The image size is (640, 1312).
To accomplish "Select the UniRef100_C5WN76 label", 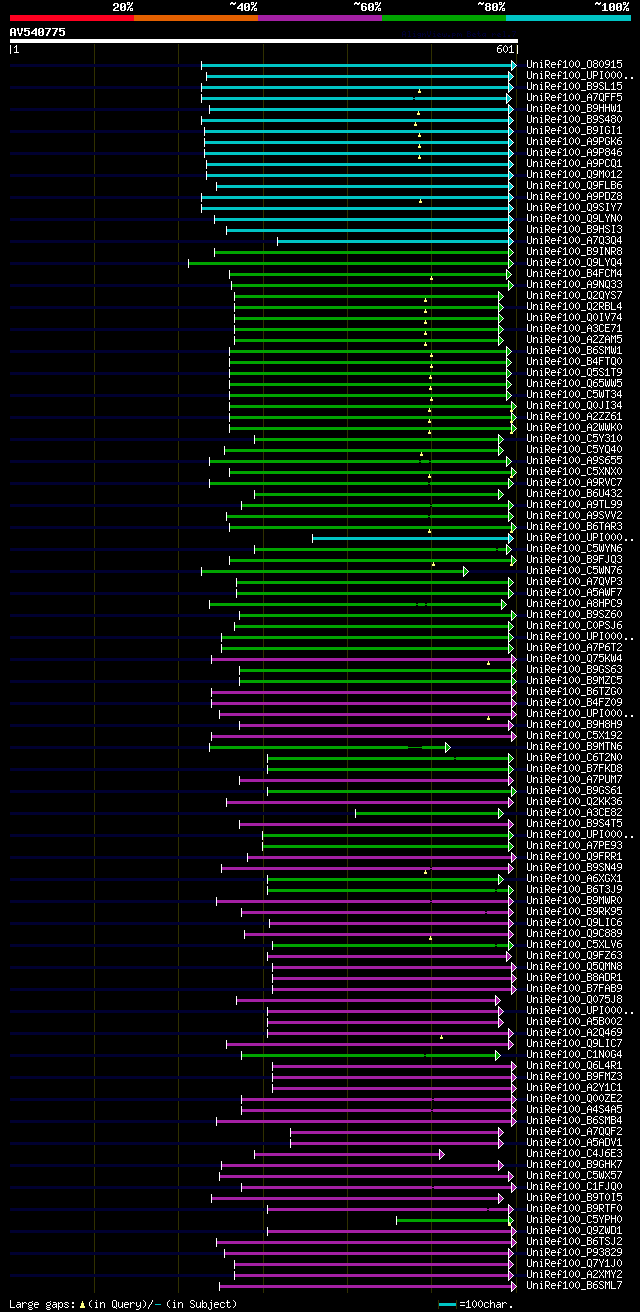I will tap(574, 570).
